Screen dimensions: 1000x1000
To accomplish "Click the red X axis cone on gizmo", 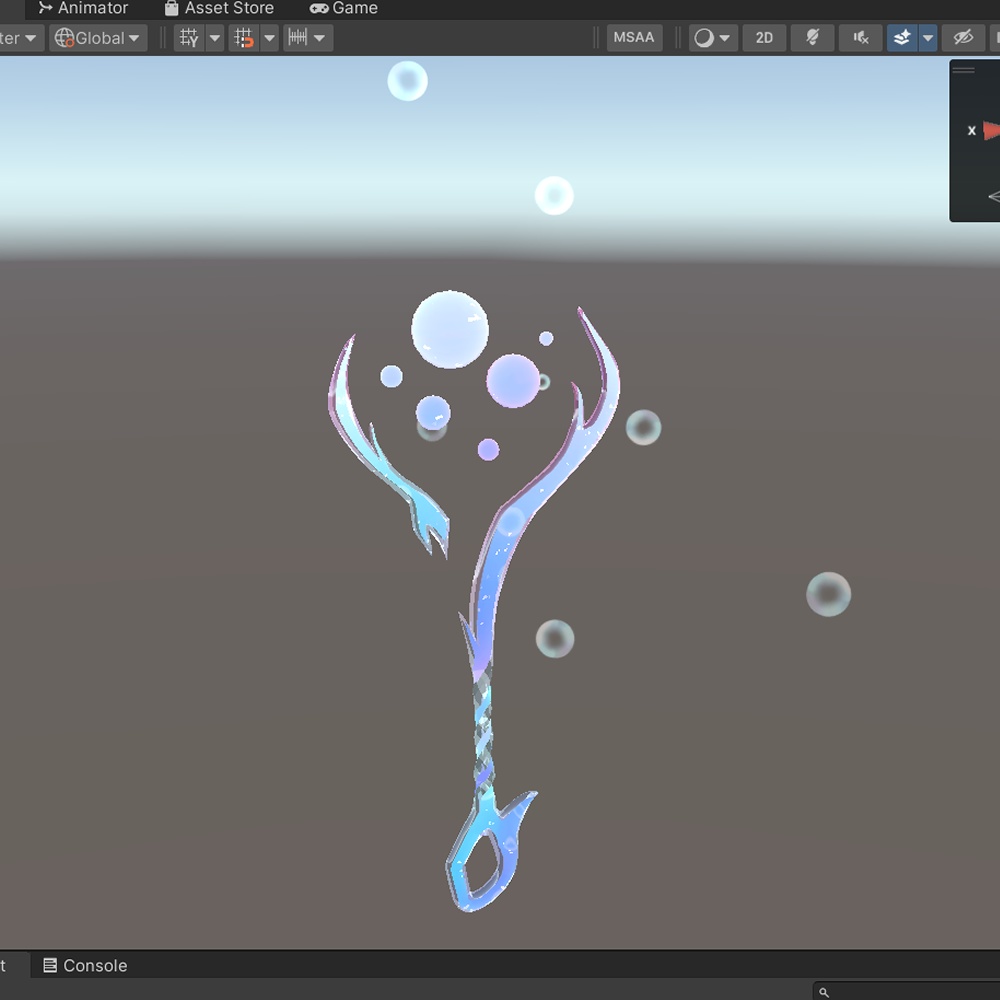I will click(992, 131).
